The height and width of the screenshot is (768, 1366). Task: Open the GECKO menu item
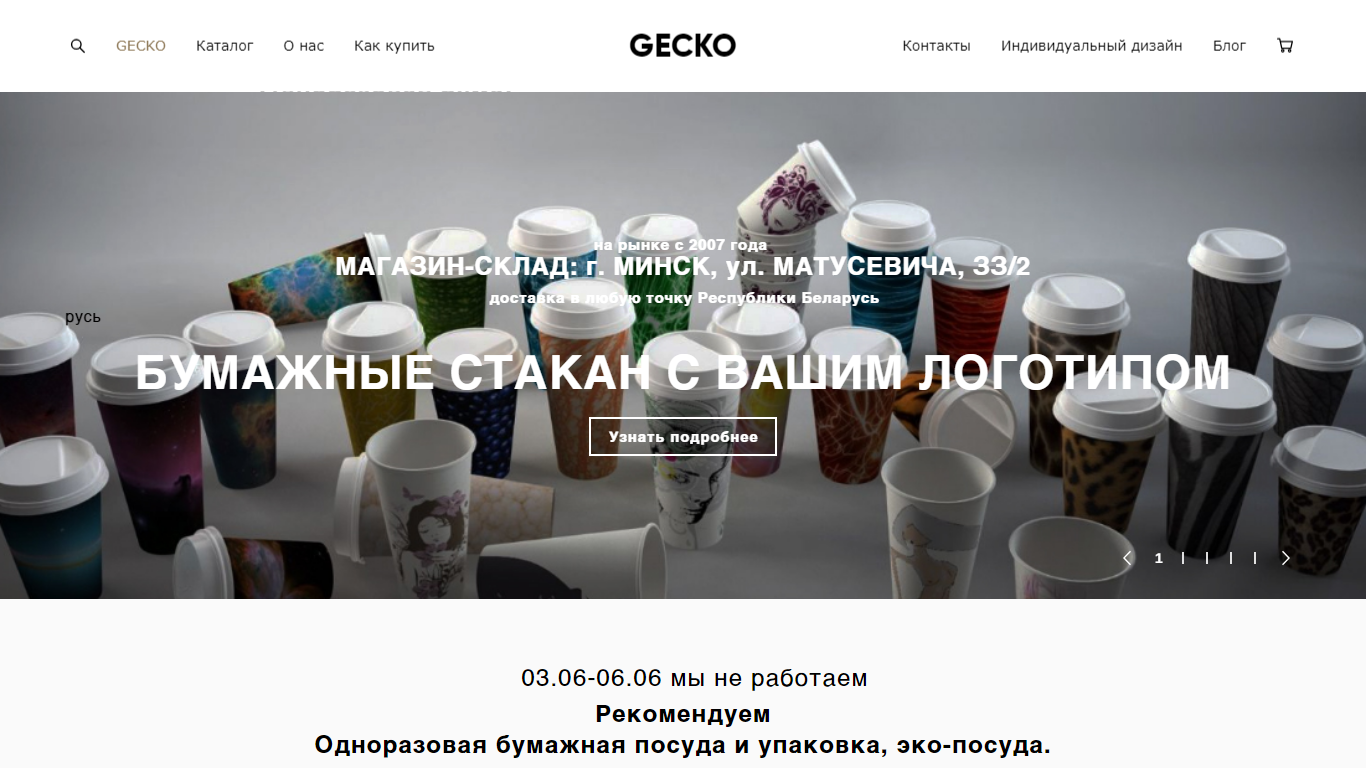tap(141, 46)
